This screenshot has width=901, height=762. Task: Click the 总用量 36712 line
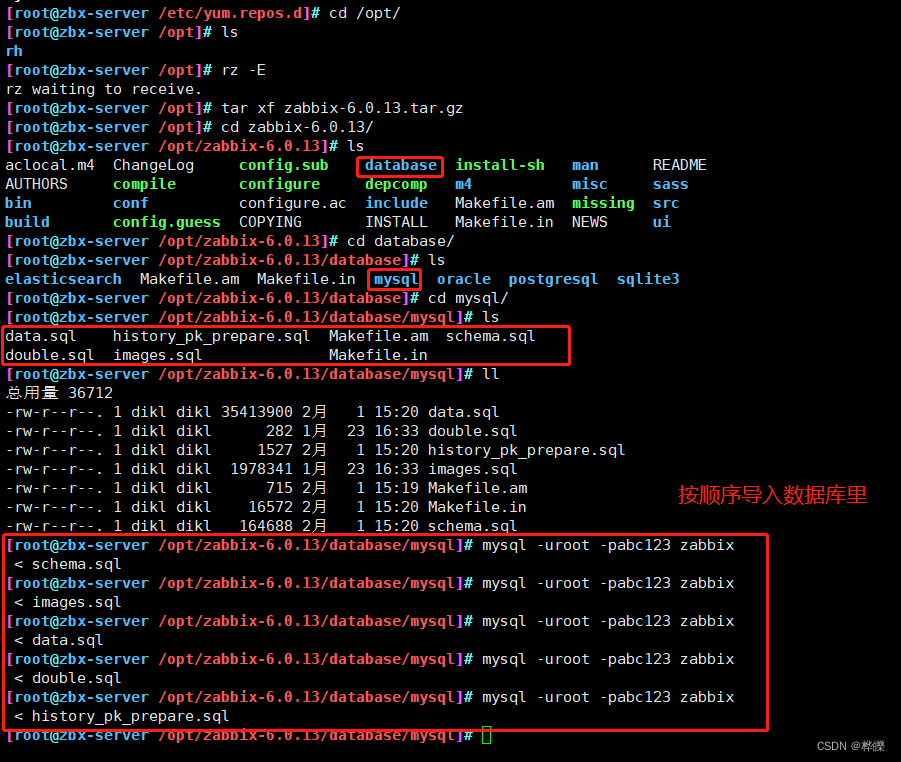coord(59,393)
